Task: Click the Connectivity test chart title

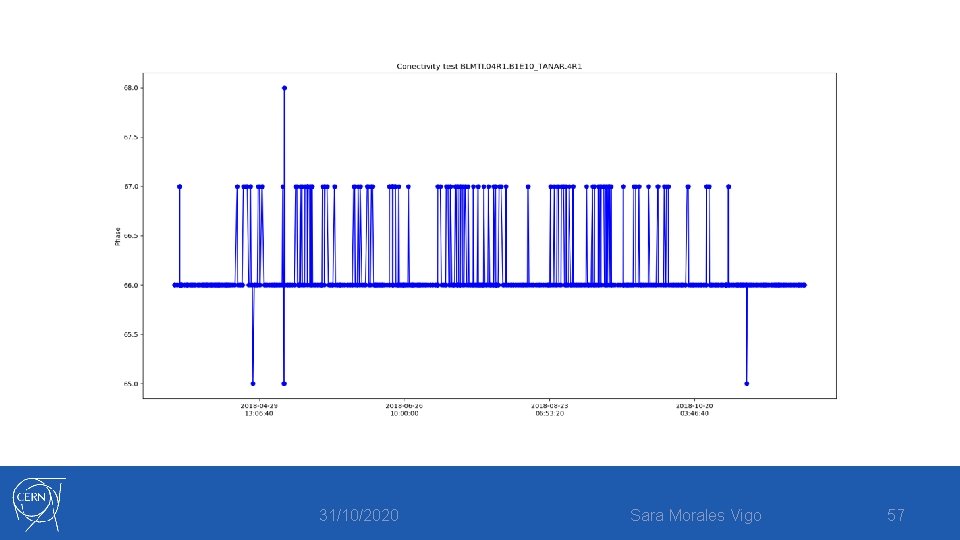Action: coord(489,66)
